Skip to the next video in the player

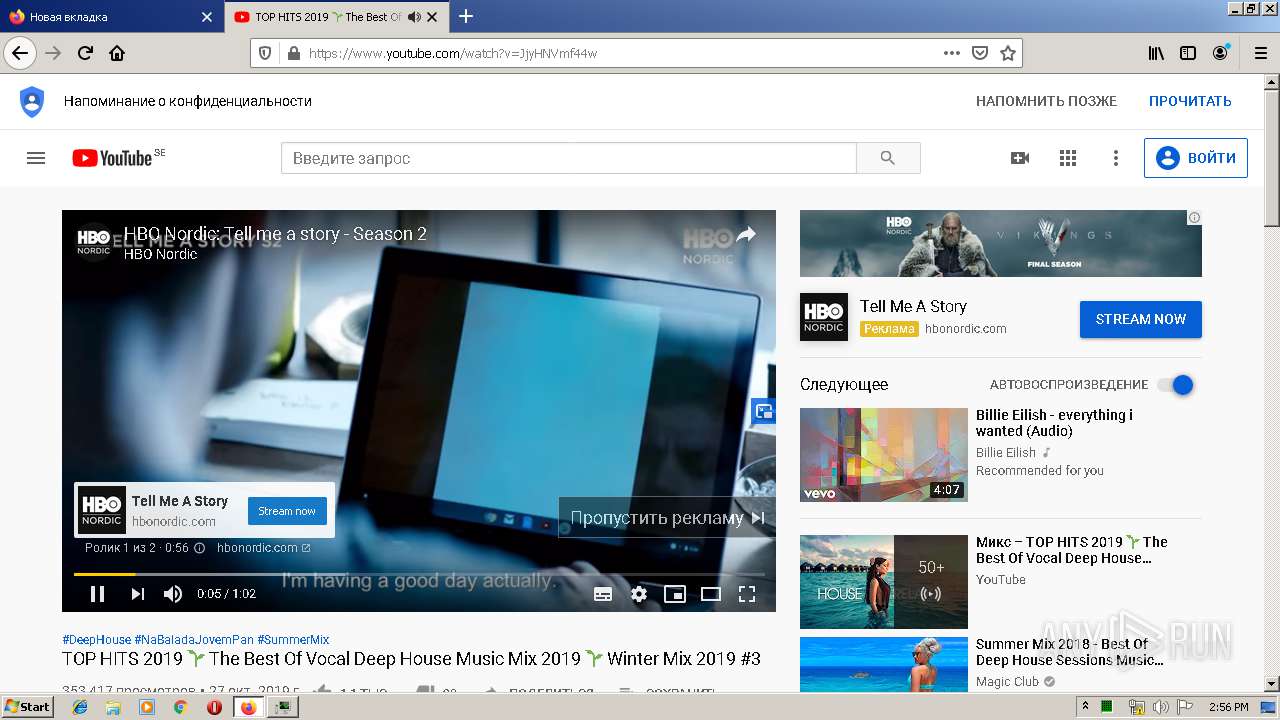tap(138, 594)
